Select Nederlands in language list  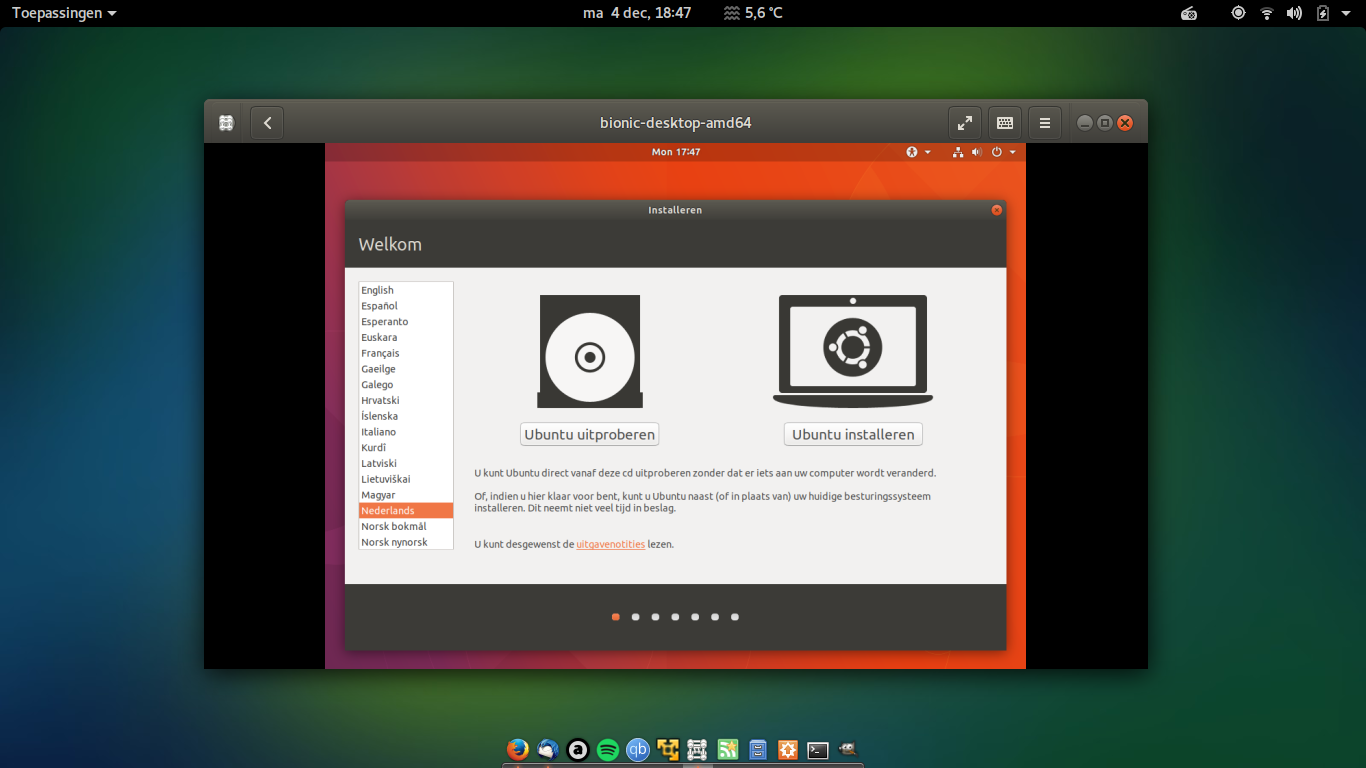(x=406, y=511)
